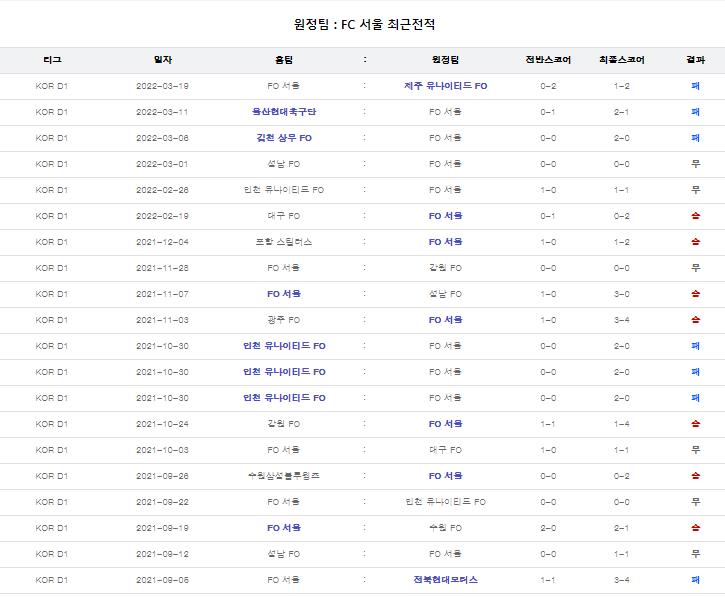The width and height of the screenshot is (725, 597).
Task: Click the date 2021-12-04
Action: pos(162,242)
